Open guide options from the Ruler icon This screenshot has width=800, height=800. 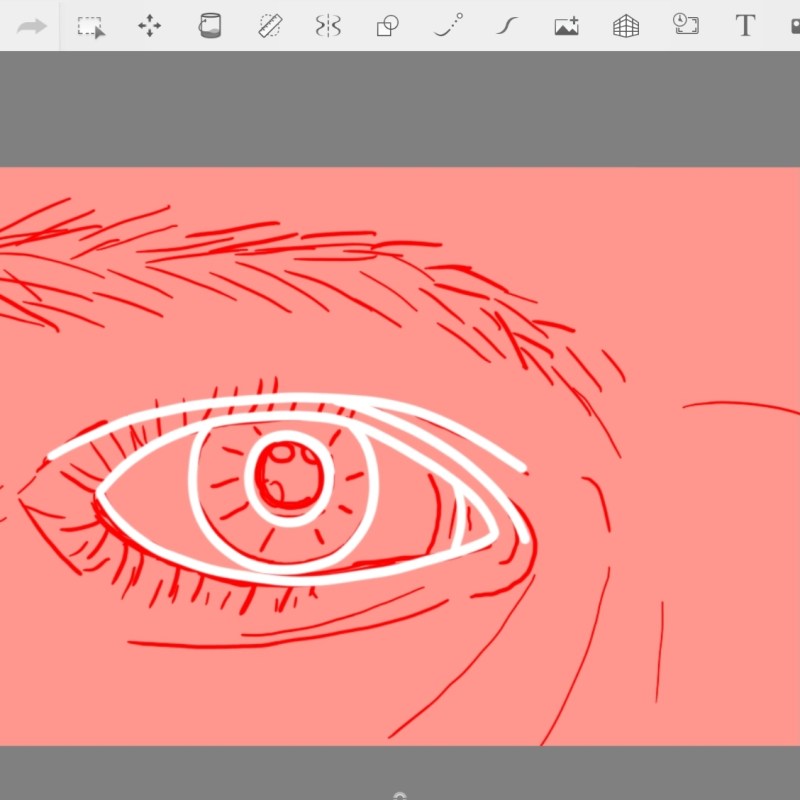(268, 26)
